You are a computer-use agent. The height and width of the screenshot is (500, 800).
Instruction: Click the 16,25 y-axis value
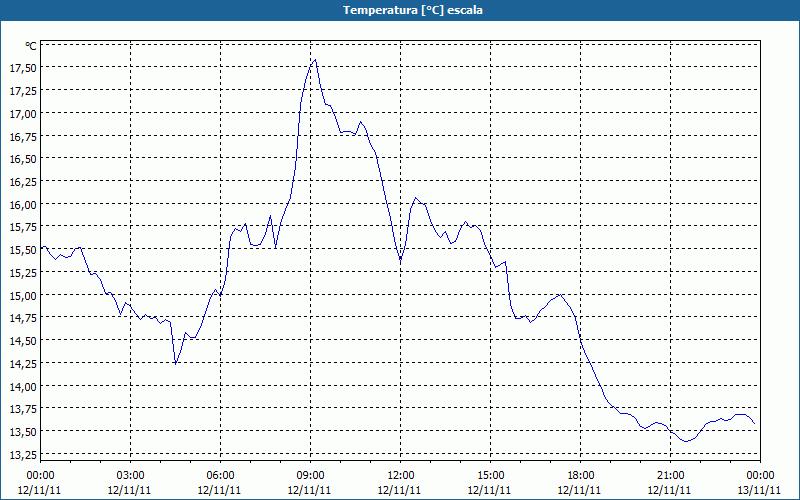[23, 182]
